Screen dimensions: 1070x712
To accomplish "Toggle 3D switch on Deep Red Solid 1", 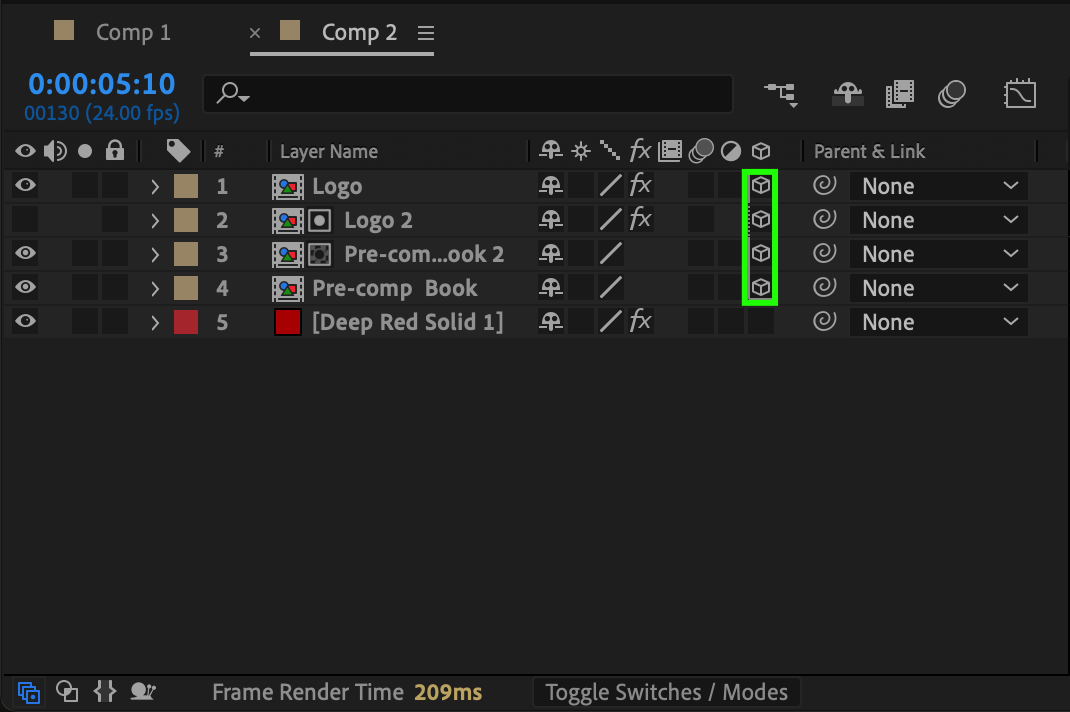I will [x=761, y=322].
